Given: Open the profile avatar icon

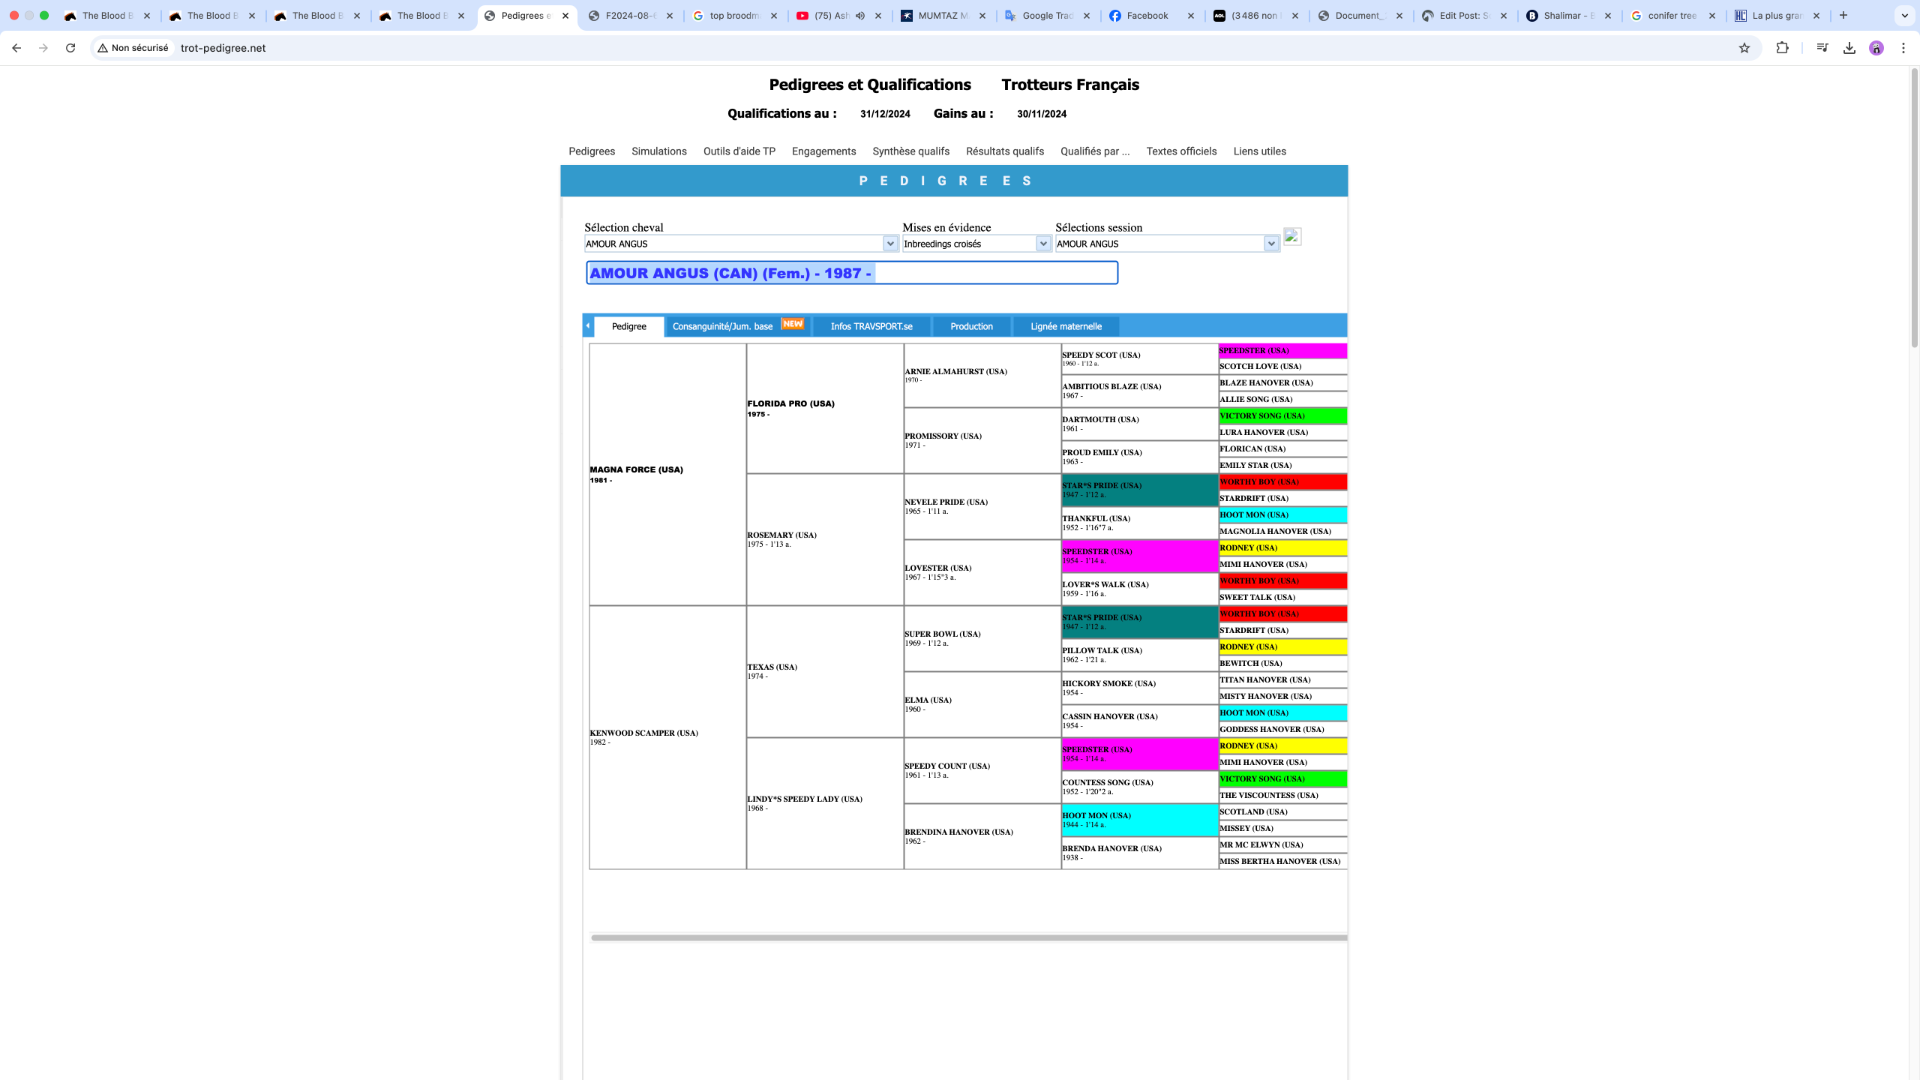Looking at the screenshot, I should point(1876,48).
